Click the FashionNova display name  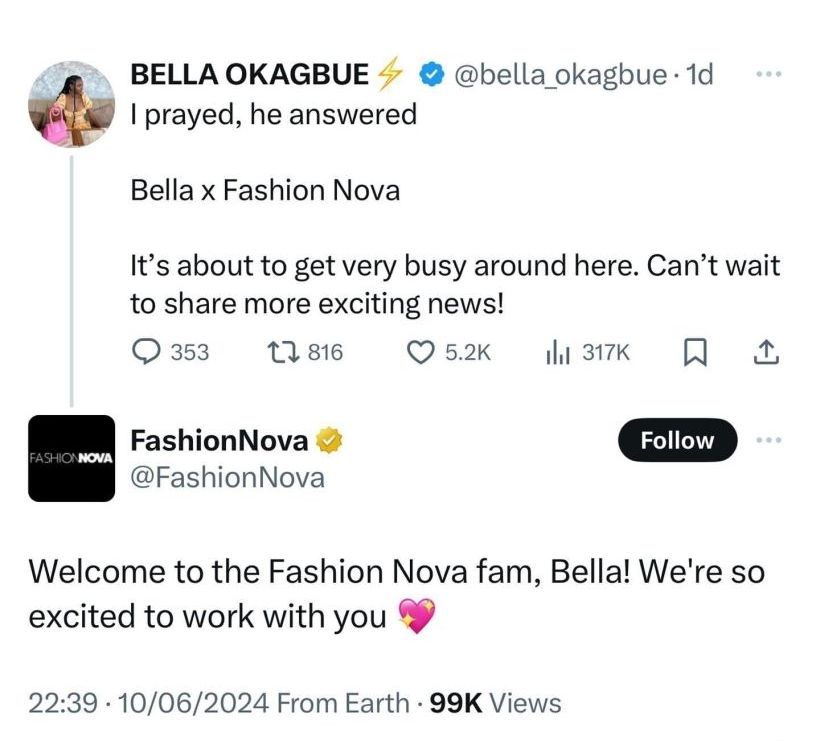[220, 440]
